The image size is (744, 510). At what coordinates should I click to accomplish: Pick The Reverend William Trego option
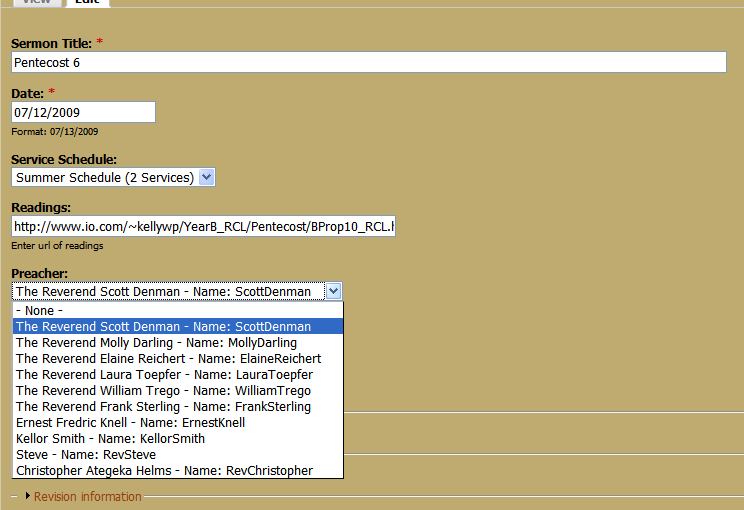click(x=178, y=391)
